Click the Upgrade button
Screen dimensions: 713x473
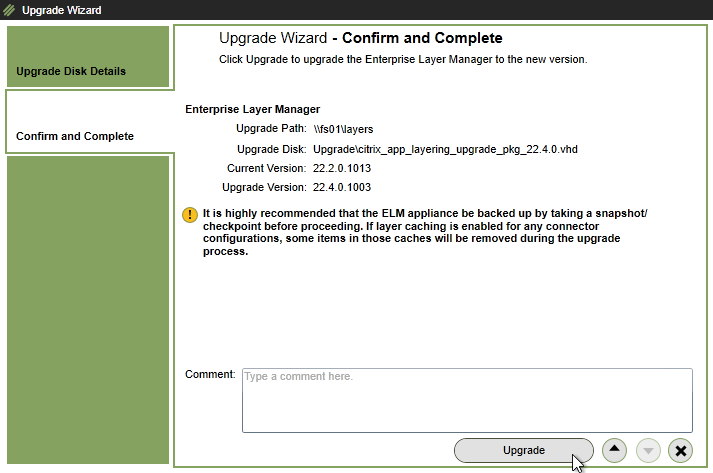pyautogui.click(x=523, y=450)
